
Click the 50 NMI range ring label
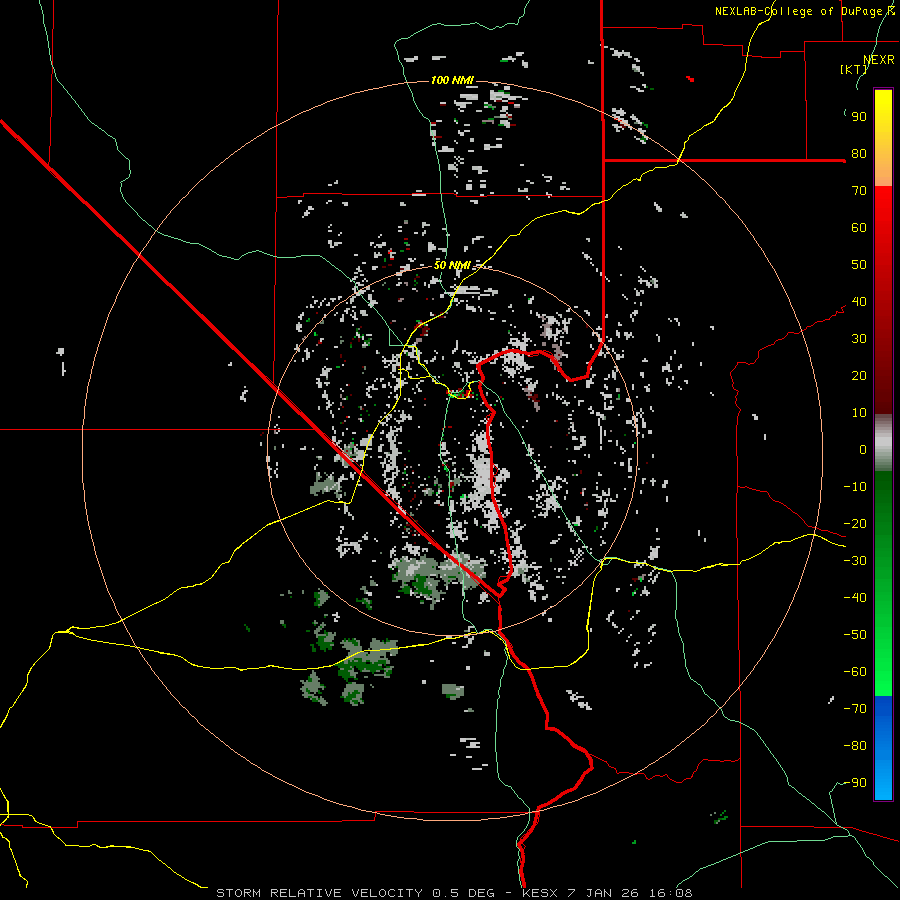(x=452, y=265)
